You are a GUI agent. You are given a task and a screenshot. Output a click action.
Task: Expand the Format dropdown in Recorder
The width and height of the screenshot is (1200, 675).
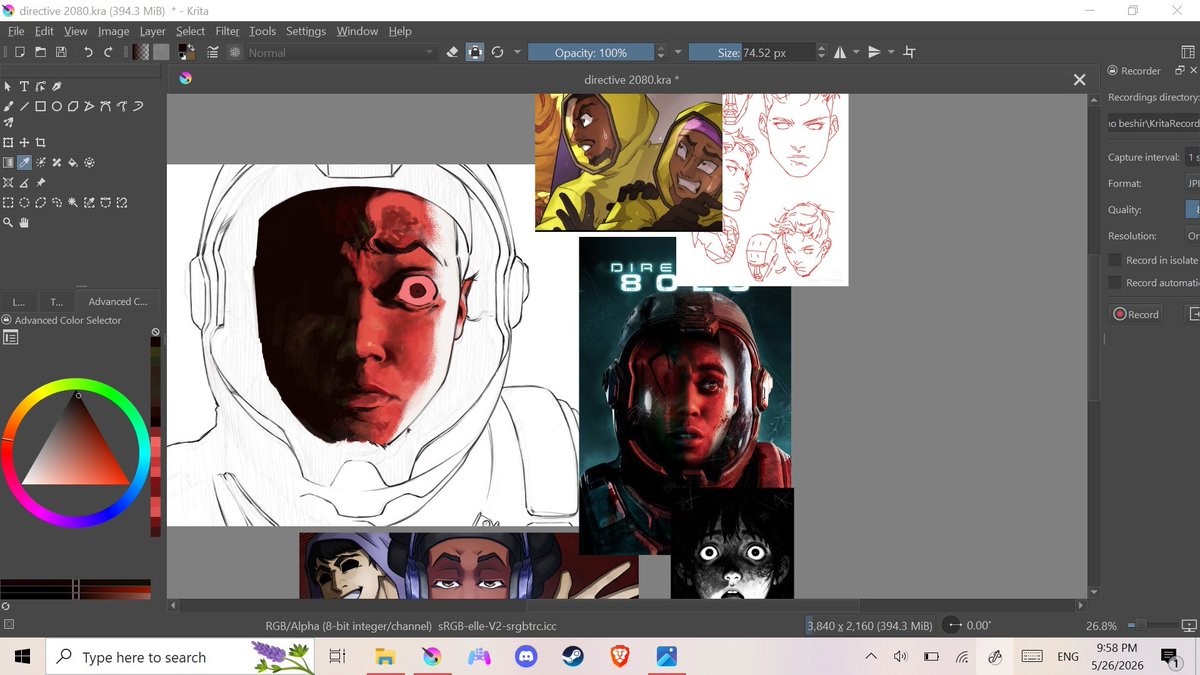click(1192, 184)
